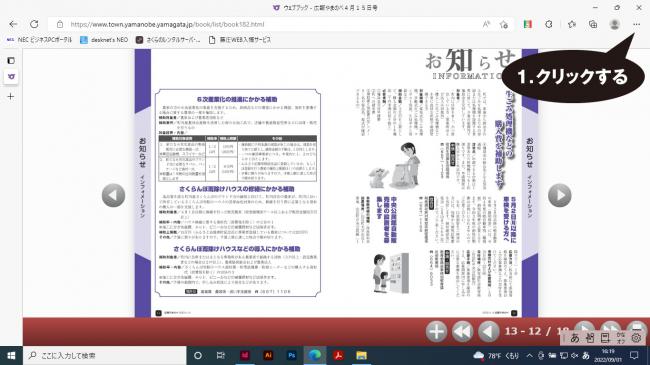Toggle taskbar IME indicator あ
The height and width of the screenshot is (365, 650).
pos(585,355)
